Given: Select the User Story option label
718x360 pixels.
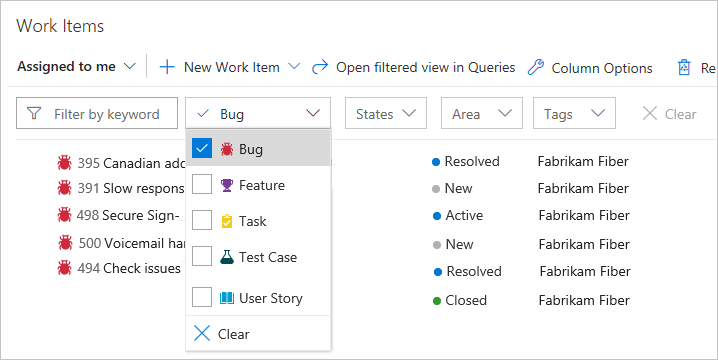Looking at the screenshot, I should tap(271, 298).
